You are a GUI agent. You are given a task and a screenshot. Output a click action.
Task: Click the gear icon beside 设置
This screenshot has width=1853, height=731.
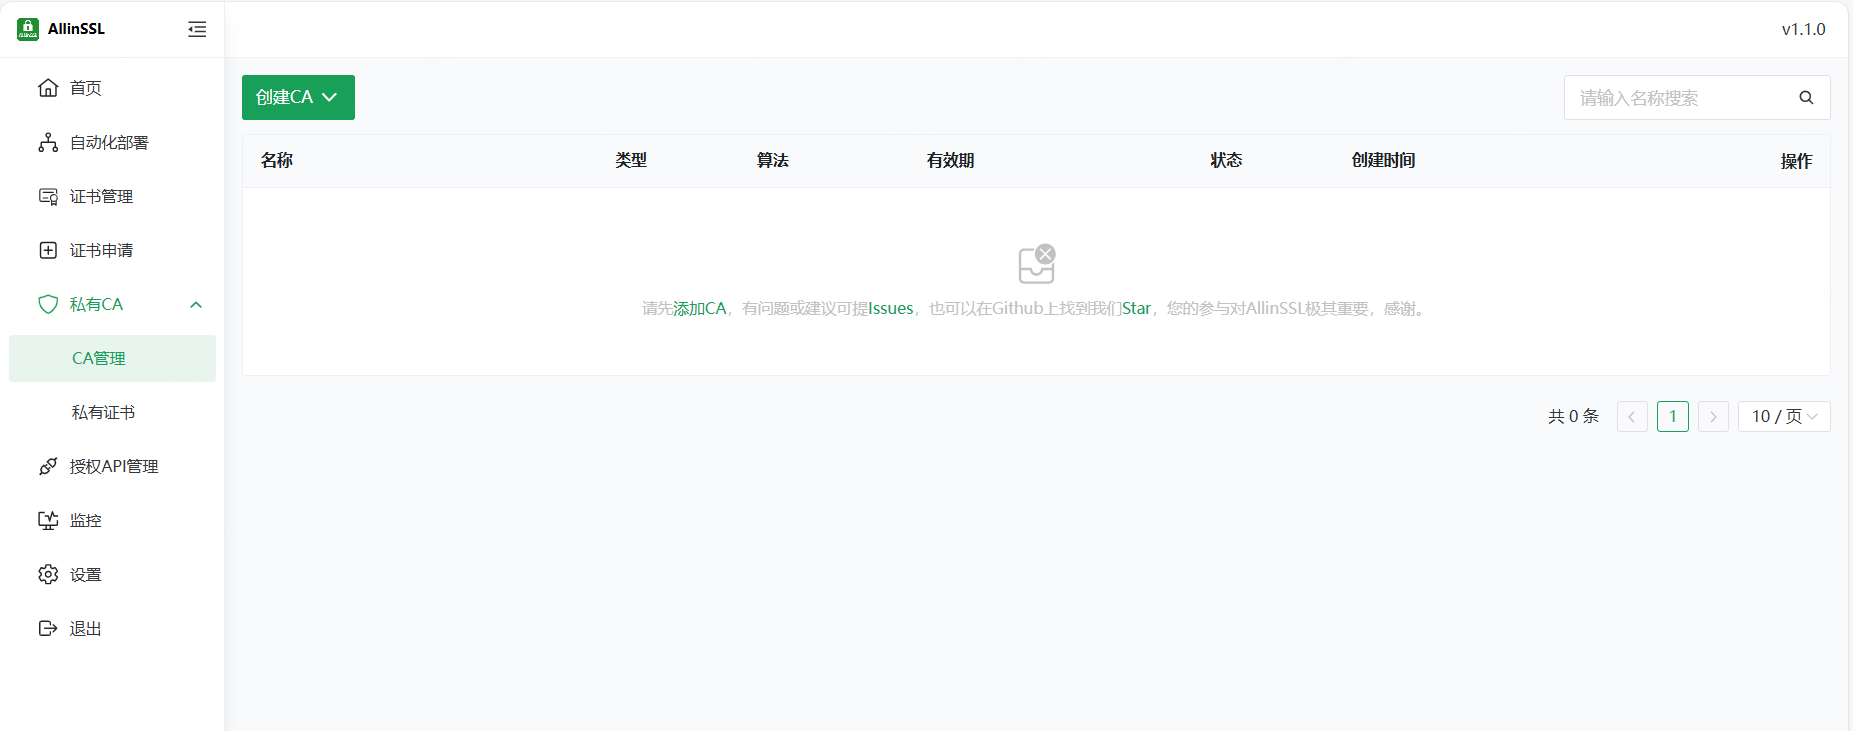pos(48,574)
